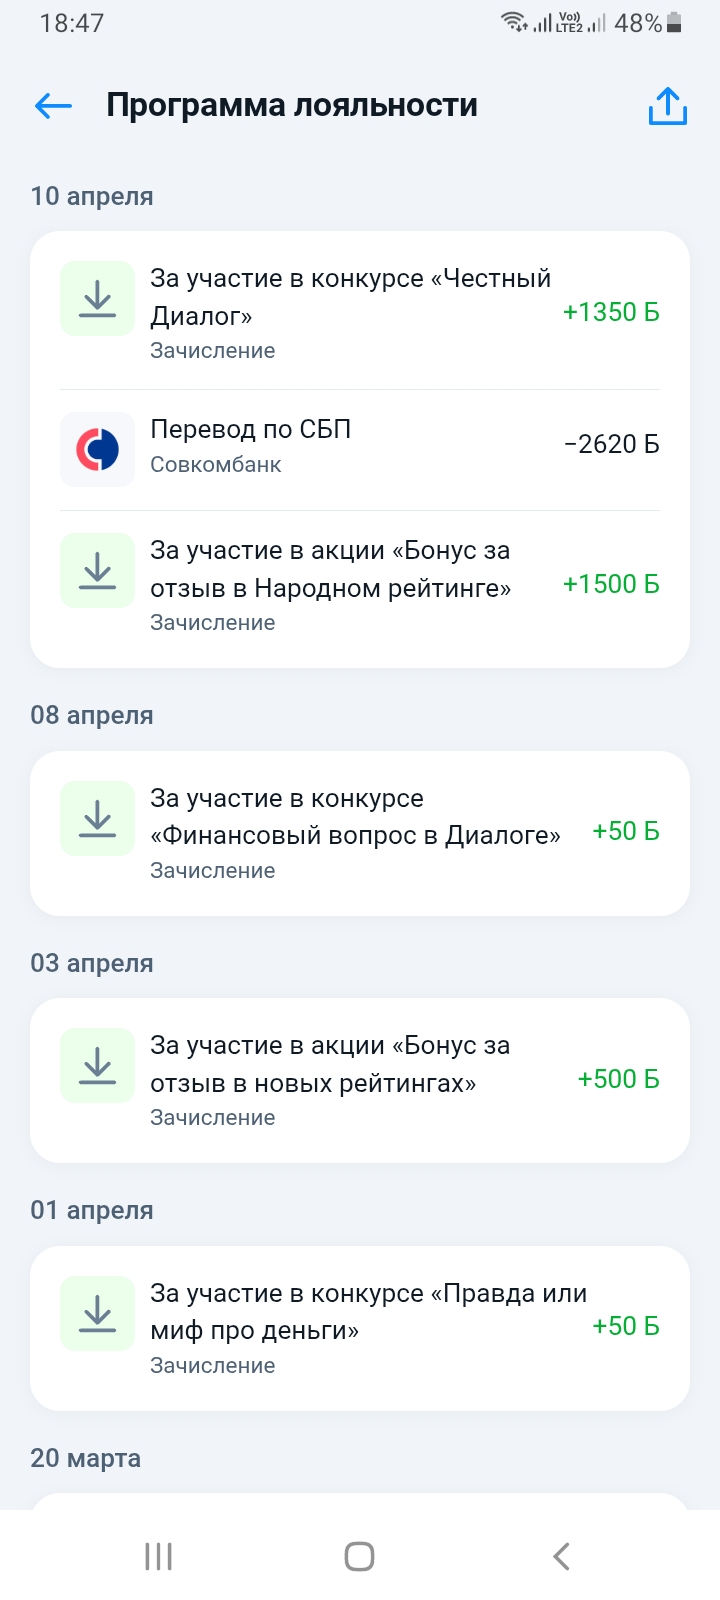
Task: Tap the share/export icon at top right
Action: [x=667, y=106]
